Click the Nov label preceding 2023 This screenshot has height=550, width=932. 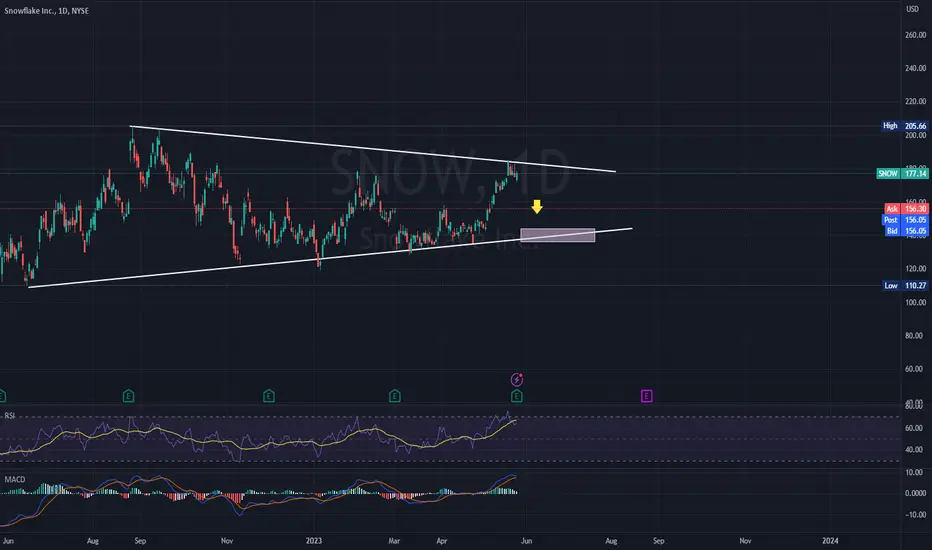pyautogui.click(x=227, y=541)
